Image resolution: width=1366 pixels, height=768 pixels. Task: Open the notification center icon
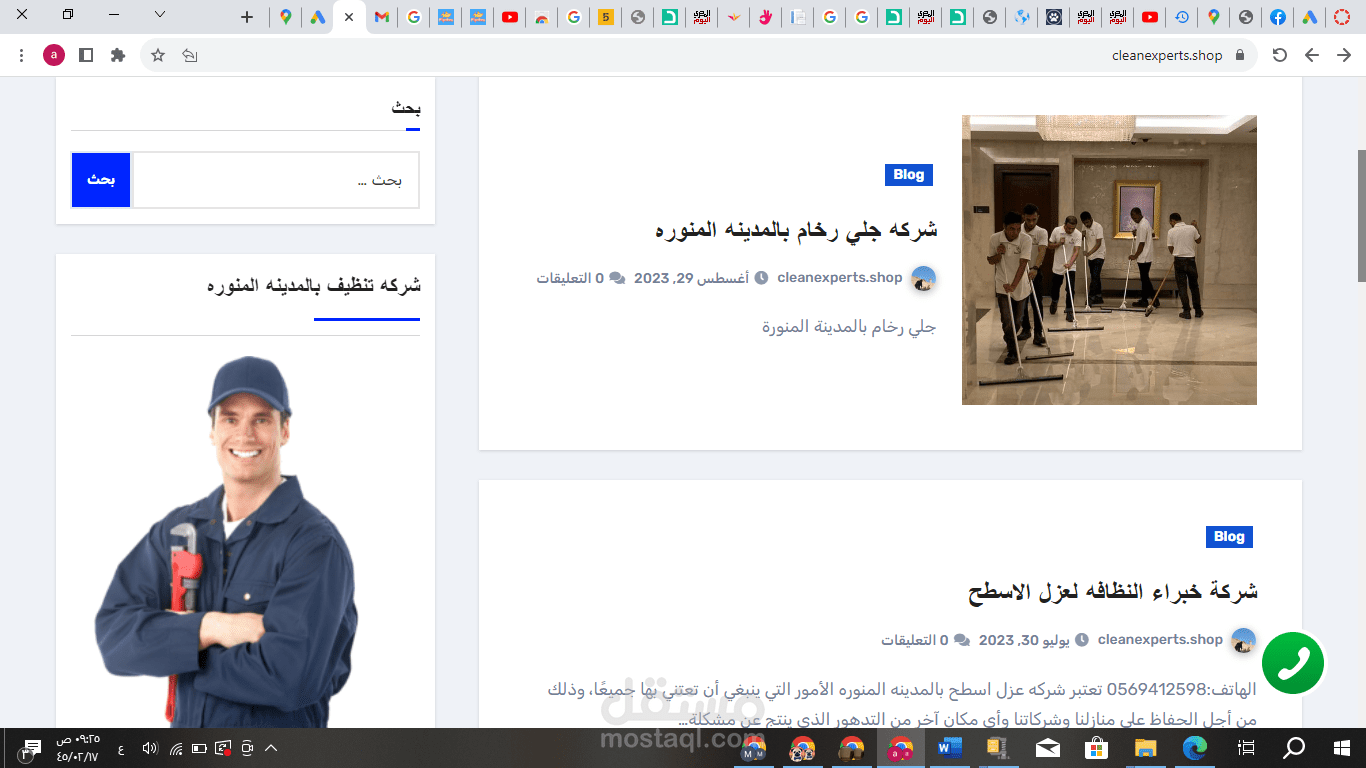point(30,748)
